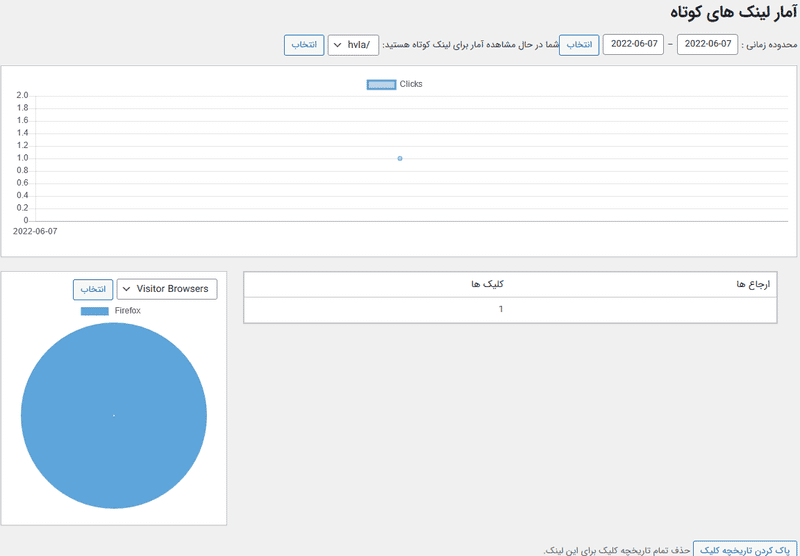Viewport: 800px width, 556px height.
Task: Click the ارجاع ها column header
Action: click(x=753, y=285)
